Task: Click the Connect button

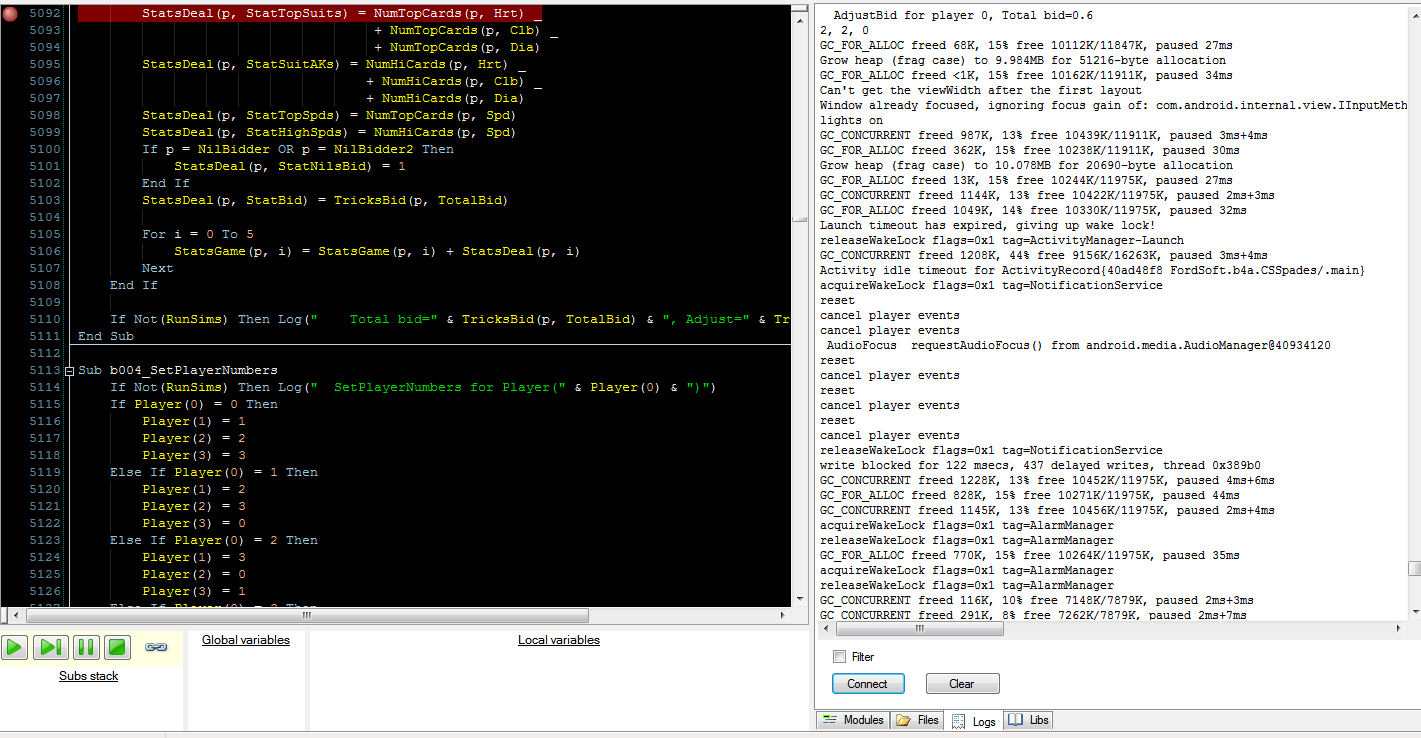Action: tap(867, 684)
